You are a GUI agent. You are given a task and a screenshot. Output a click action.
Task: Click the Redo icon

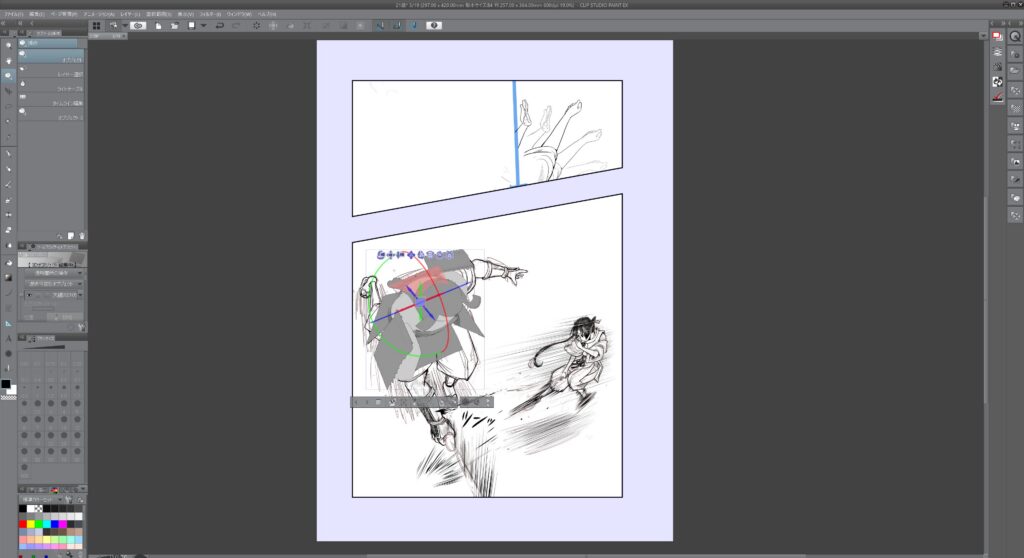[x=236, y=25]
